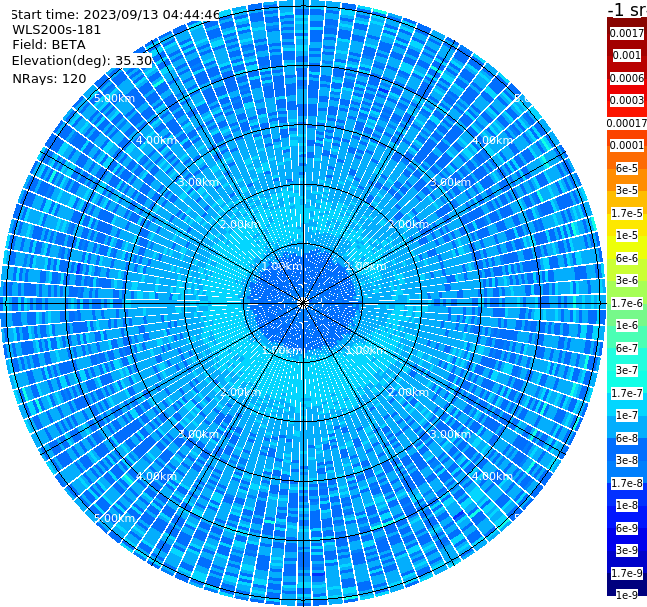The image size is (647, 607).
Task: Click the 'WLS200s-181' instrument label
Action: tap(57, 30)
